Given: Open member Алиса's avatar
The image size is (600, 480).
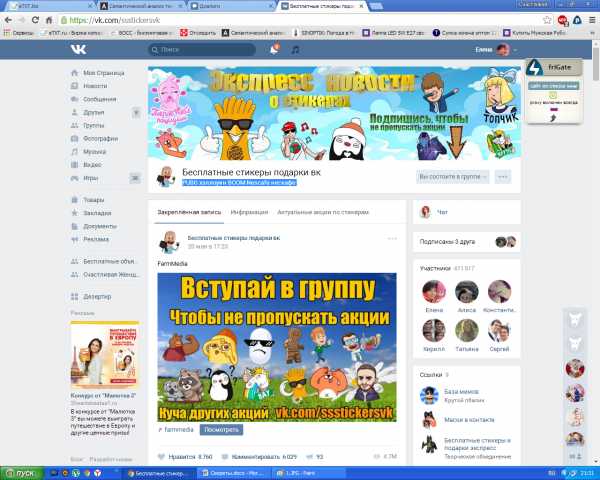Looking at the screenshot, I should click(466, 292).
